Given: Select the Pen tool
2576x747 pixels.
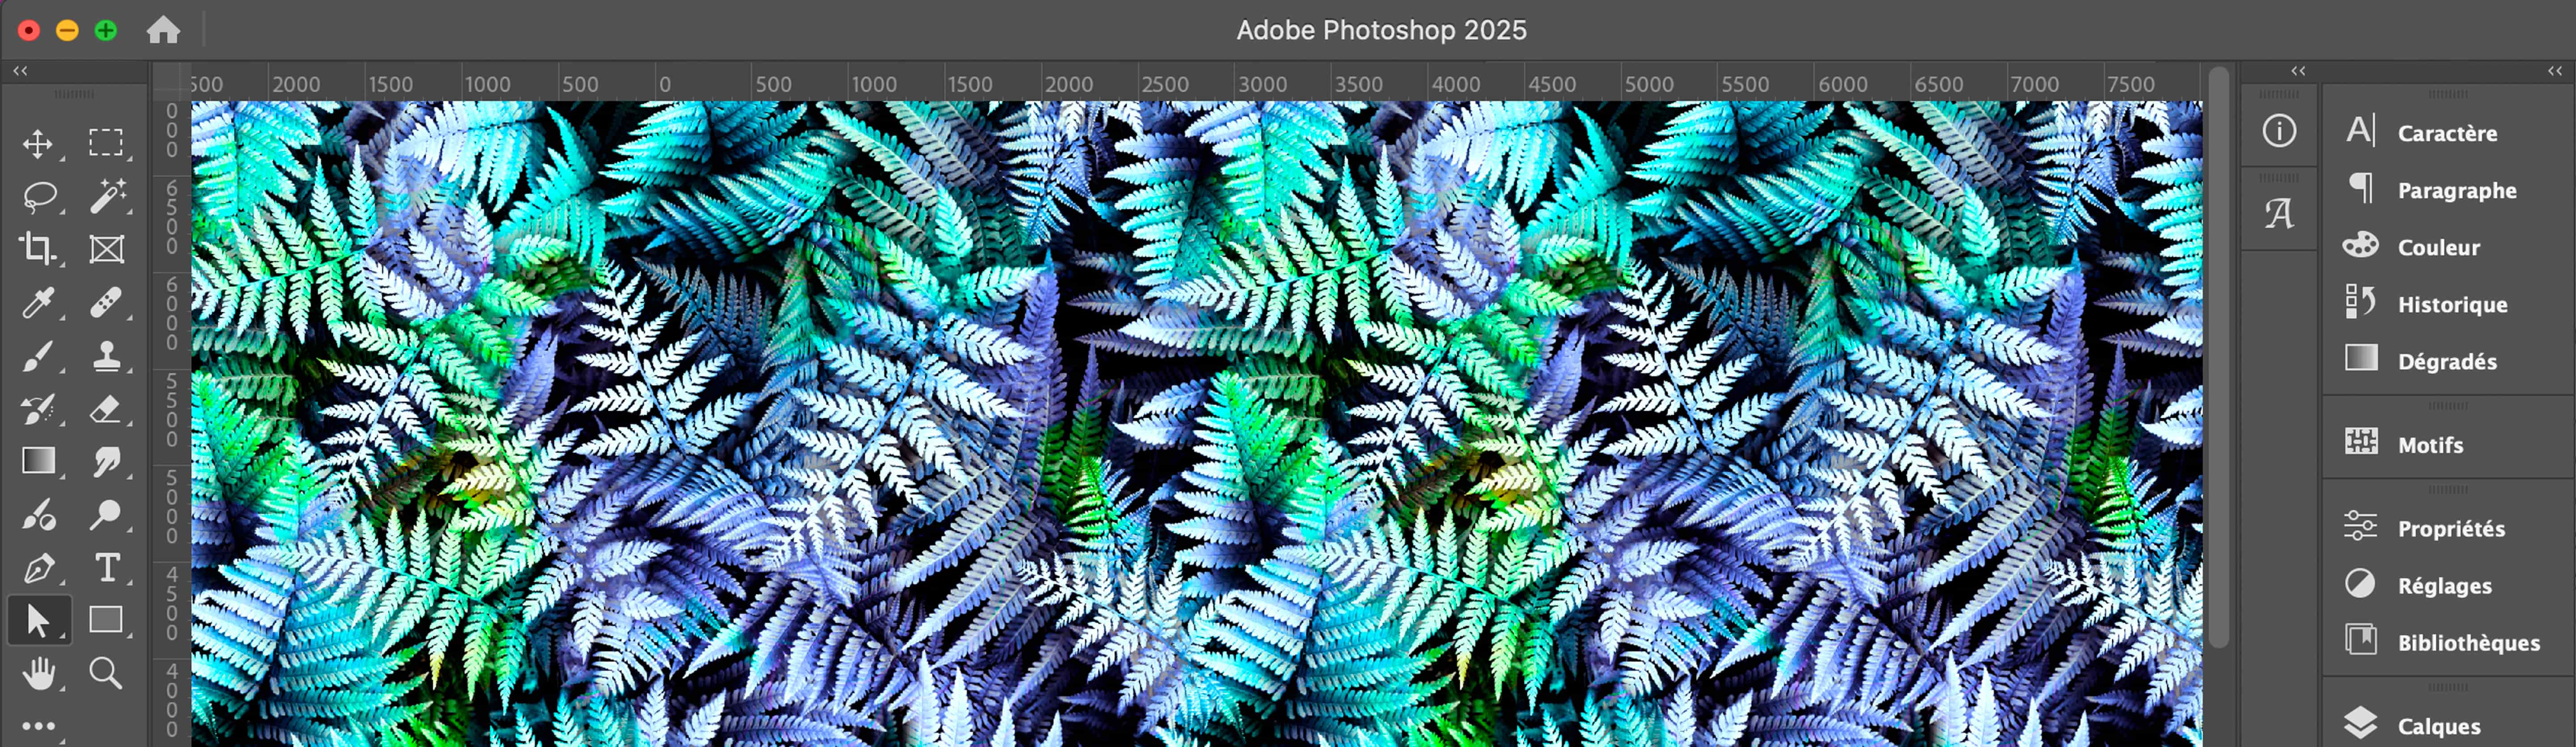Looking at the screenshot, I should (x=38, y=568).
